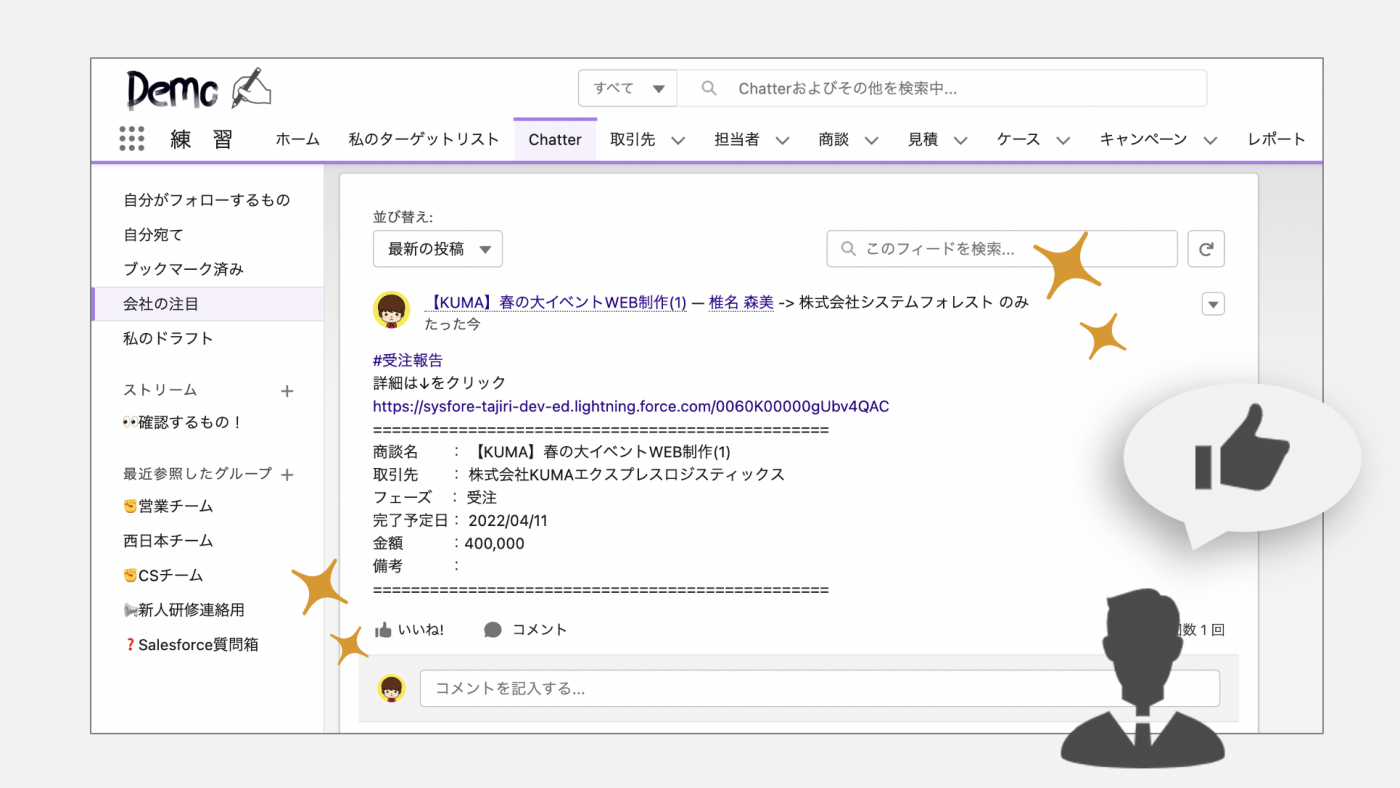Expand the 取引先 tab chevron
Image resolution: width=1400 pixels, height=788 pixels.
click(x=678, y=140)
